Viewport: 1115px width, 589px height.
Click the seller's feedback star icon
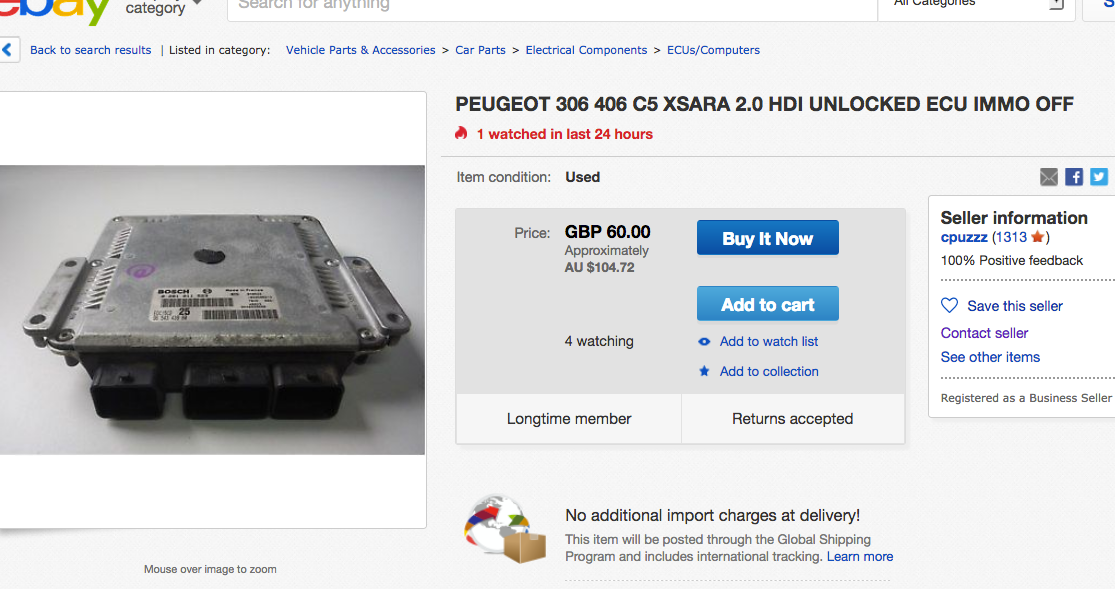[x=1037, y=237]
